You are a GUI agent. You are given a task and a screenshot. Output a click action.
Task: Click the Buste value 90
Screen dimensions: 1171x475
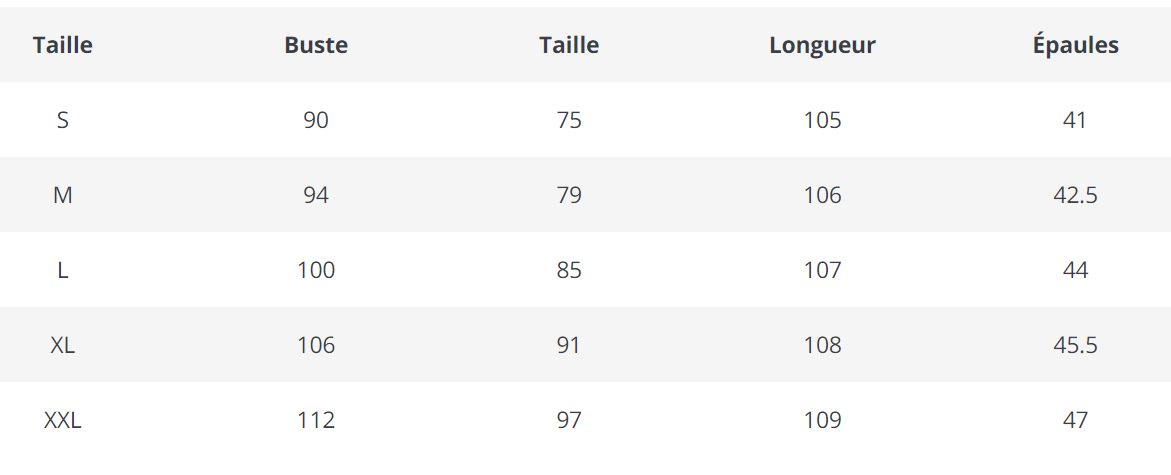[316, 120]
